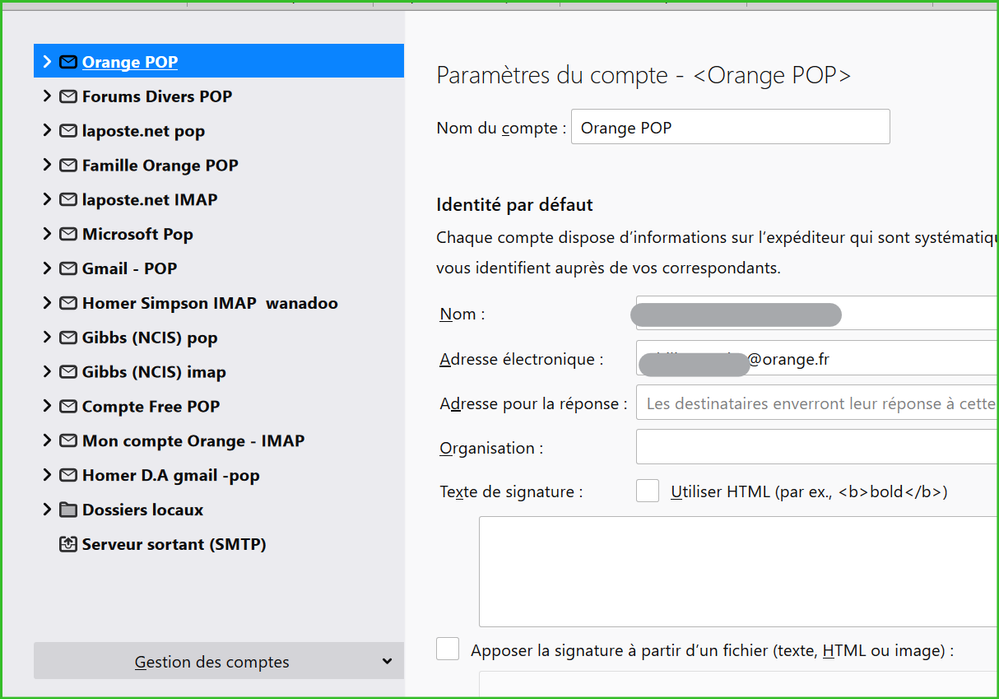This screenshot has width=999, height=699.
Task: Expand the Forums Divers POP account
Action: 47,96
